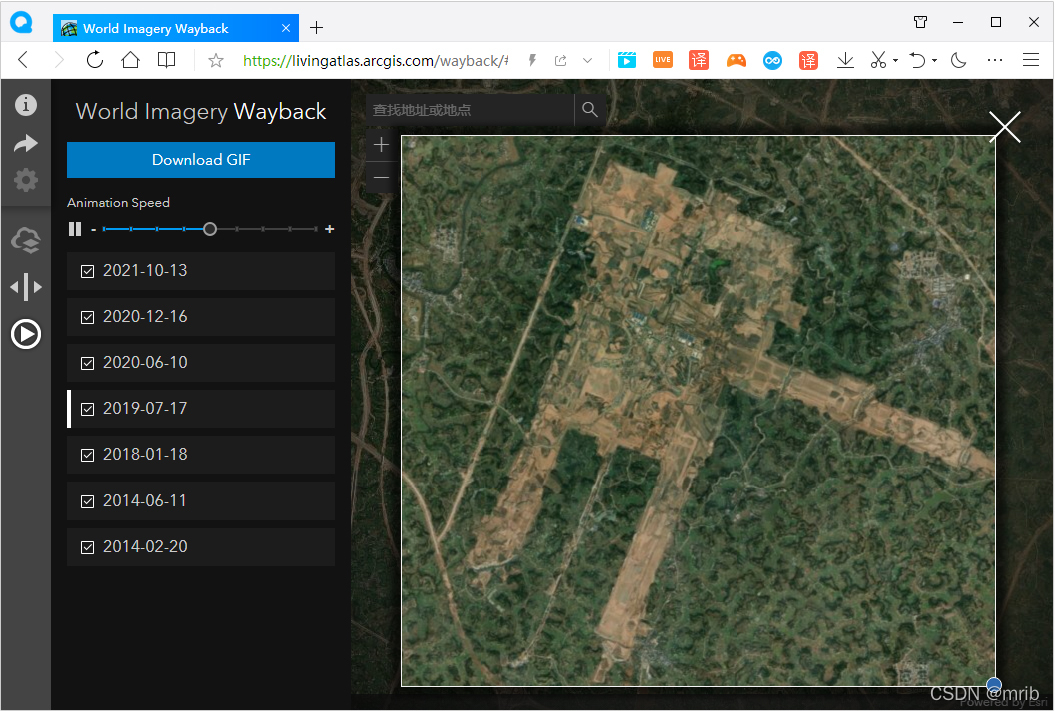The width and height of the screenshot is (1055, 711).
Task: Click the cloud layers save icon
Action: [x=26, y=240]
